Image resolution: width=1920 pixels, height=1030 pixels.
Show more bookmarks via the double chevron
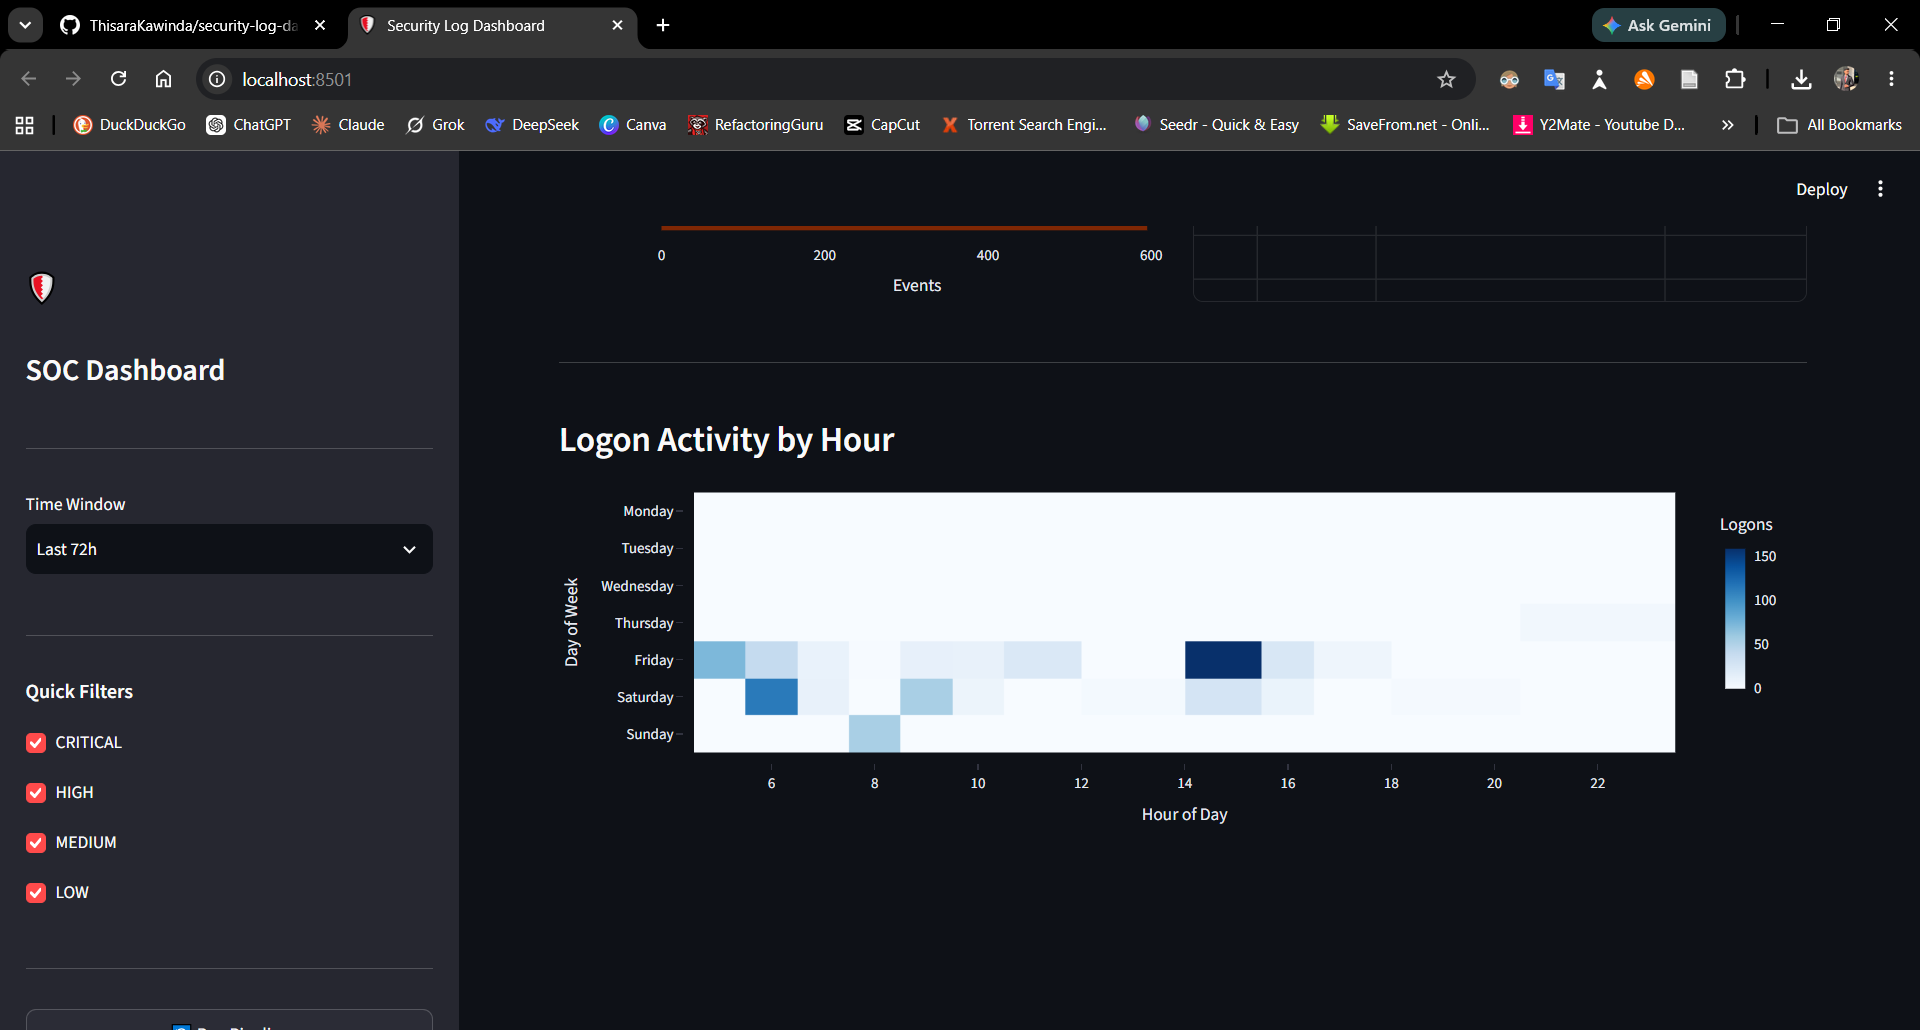[x=1727, y=125]
